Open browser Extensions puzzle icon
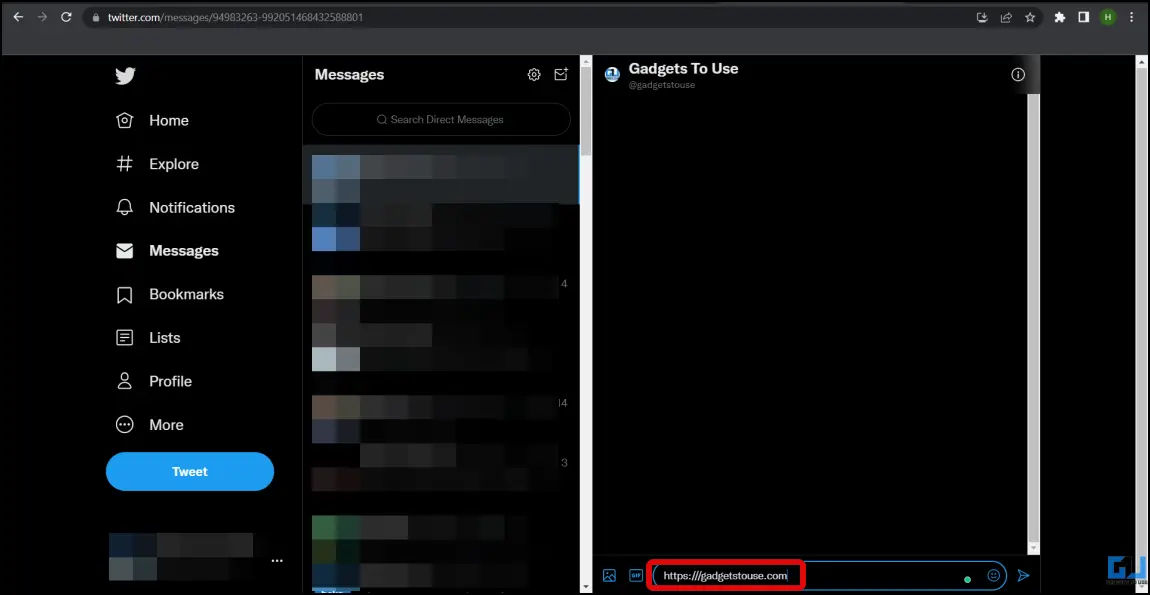Screen dimensions: 1150x595 tap(1060, 18)
